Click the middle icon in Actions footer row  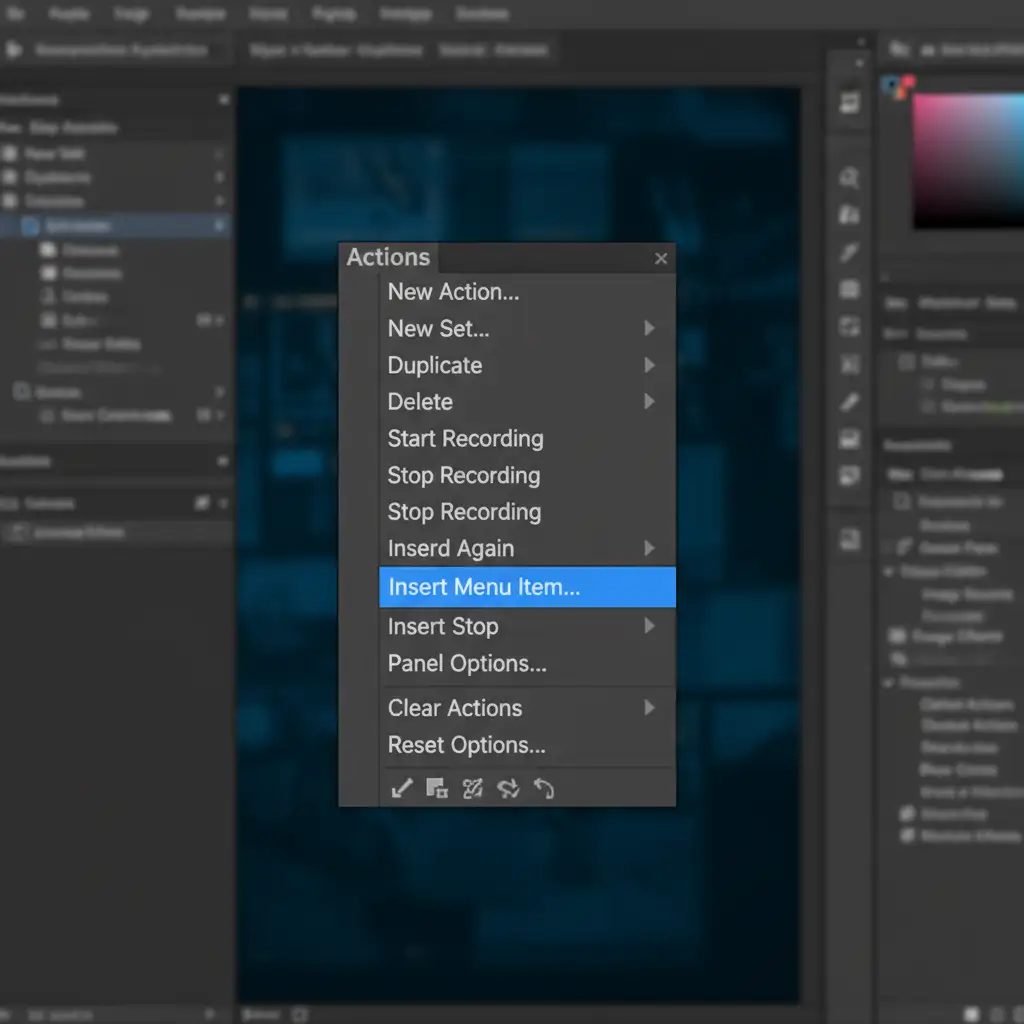point(472,789)
